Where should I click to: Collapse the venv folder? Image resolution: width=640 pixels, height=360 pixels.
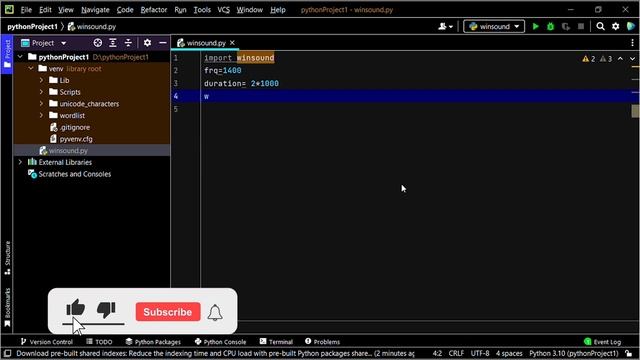pos(31,69)
